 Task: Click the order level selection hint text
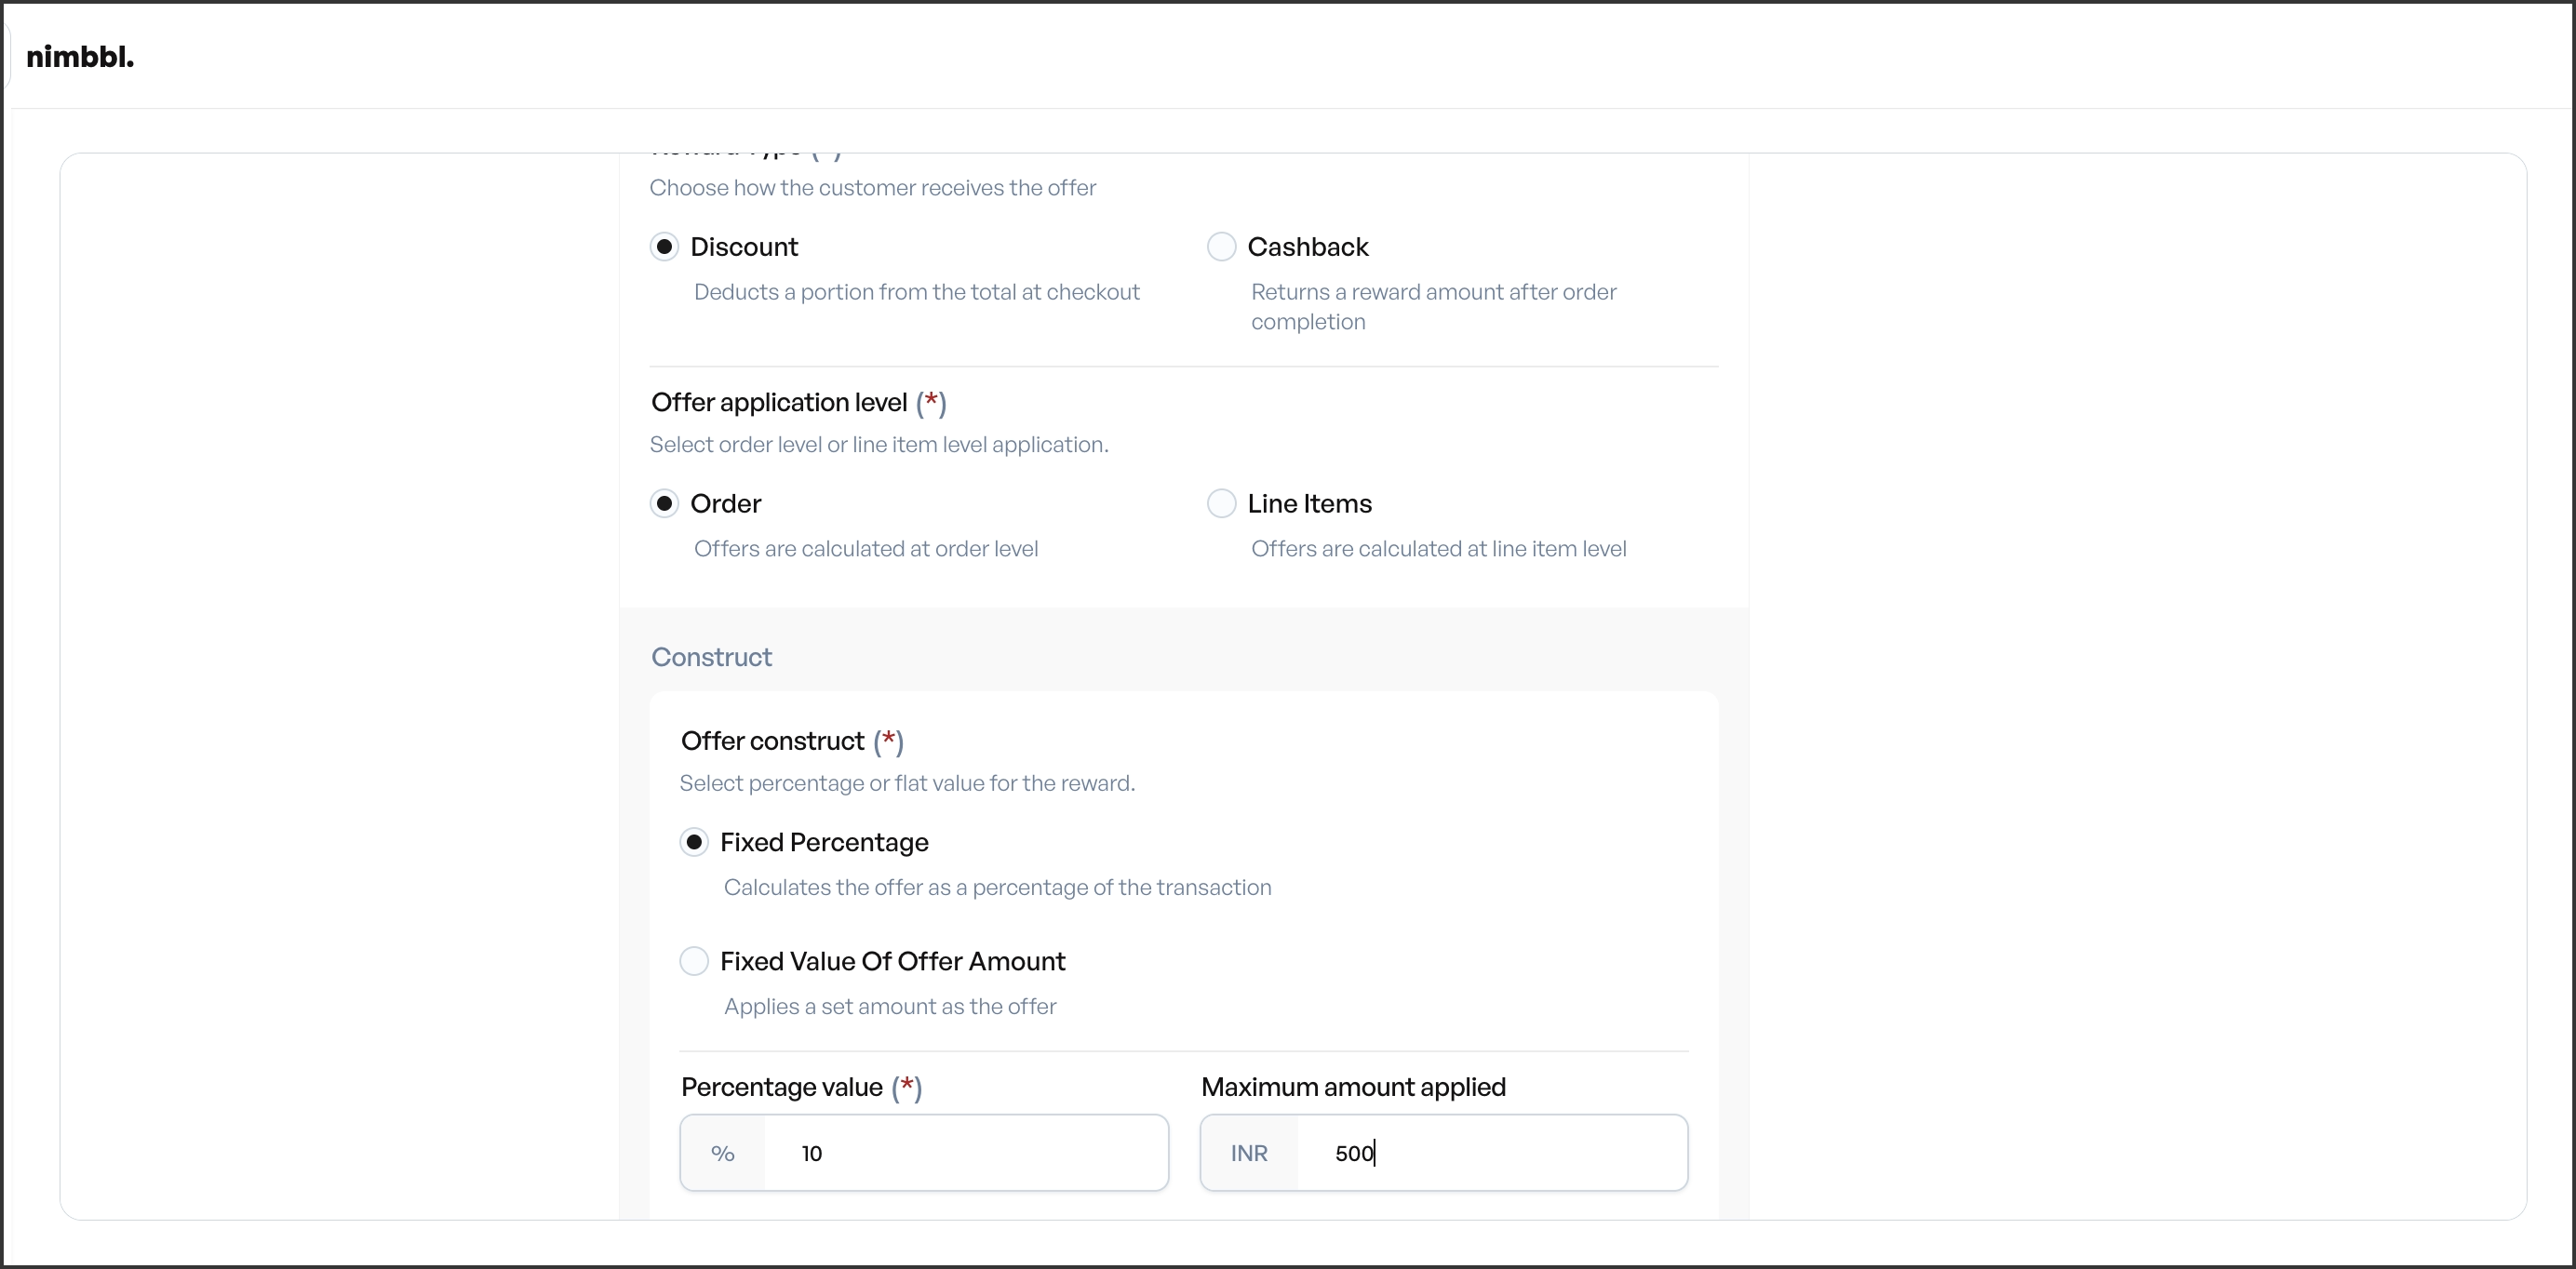point(866,549)
